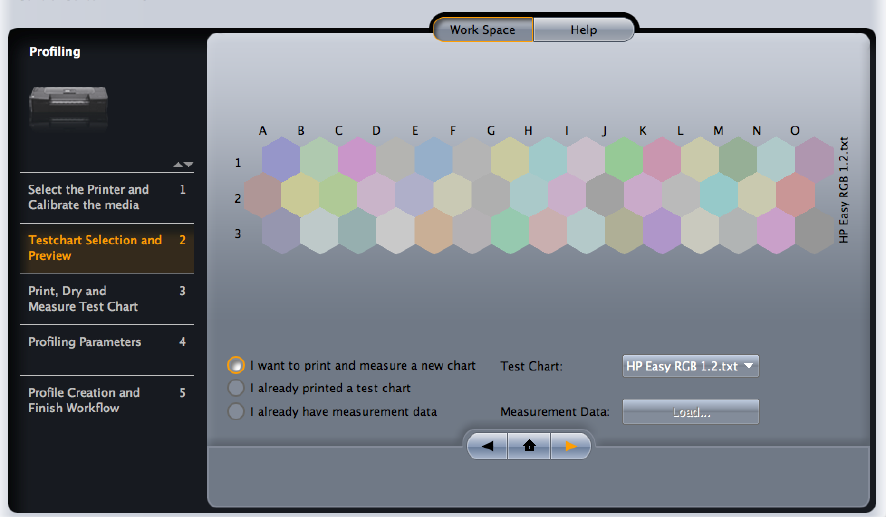Screen dimensions: 886x517
Task: Open step 3 Print, Dry and Measure Test Chart
Action: coord(107,299)
